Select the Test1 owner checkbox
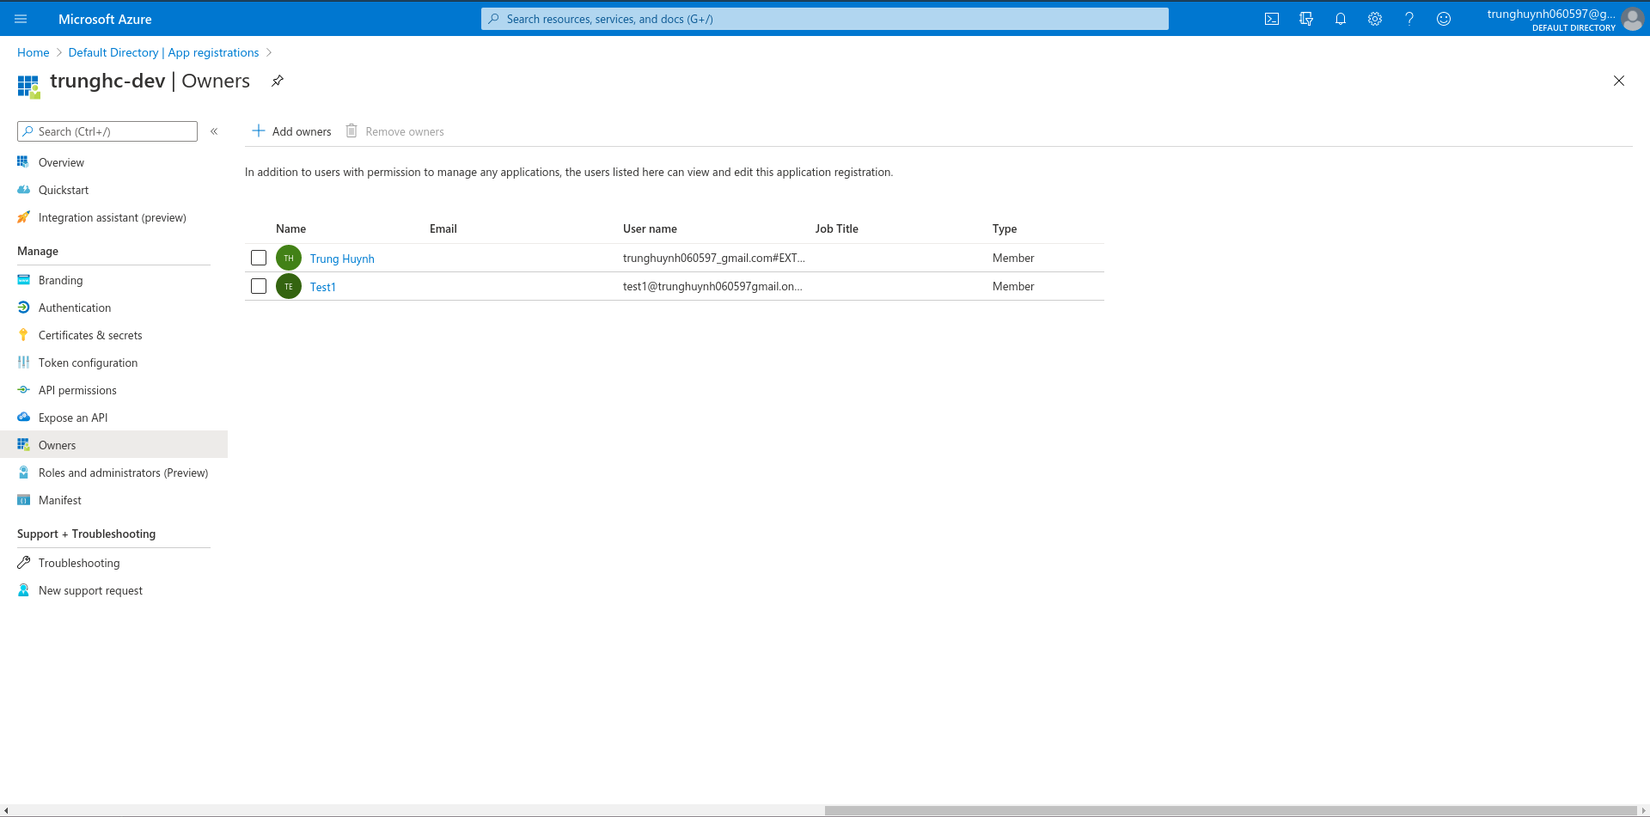 259,286
